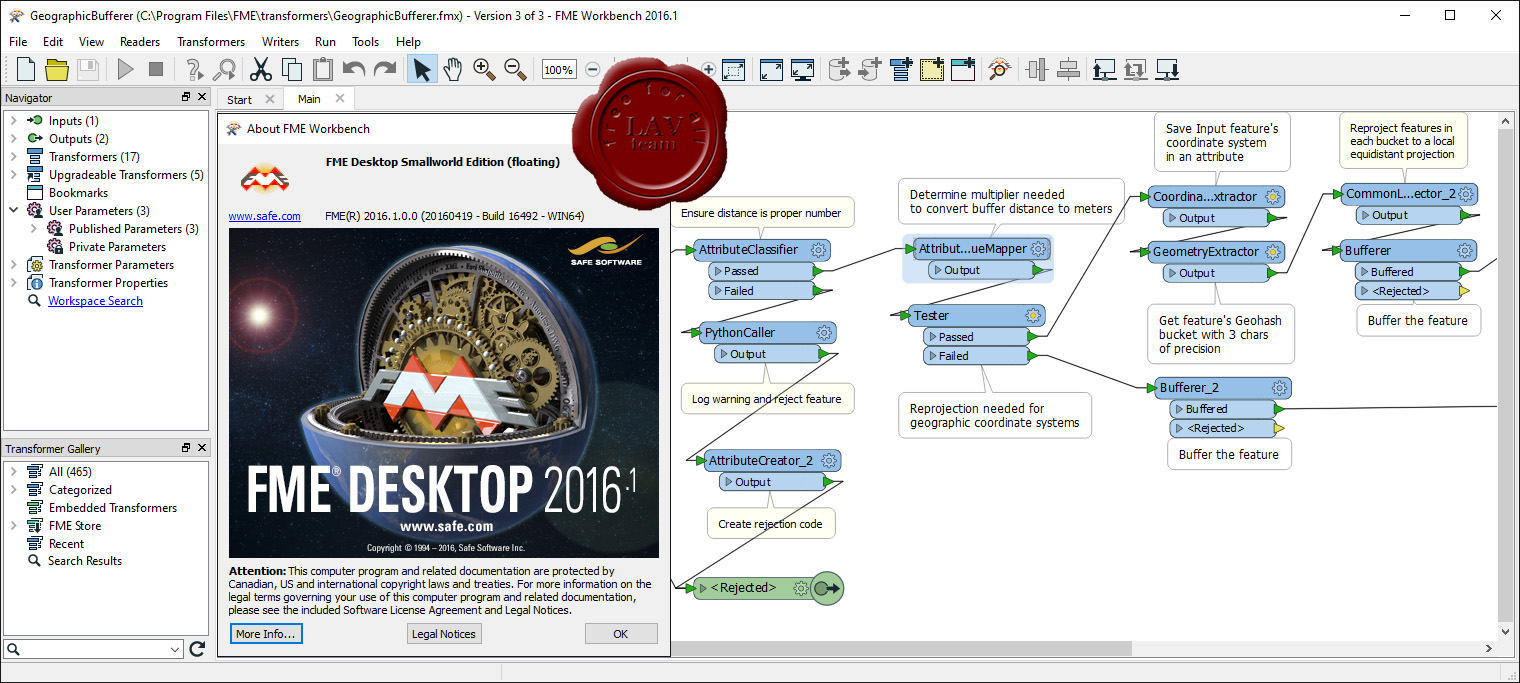Viewport: 1520px width, 683px height.
Task: Add a reader using the toolbar icon
Action: pyautogui.click(x=840, y=69)
